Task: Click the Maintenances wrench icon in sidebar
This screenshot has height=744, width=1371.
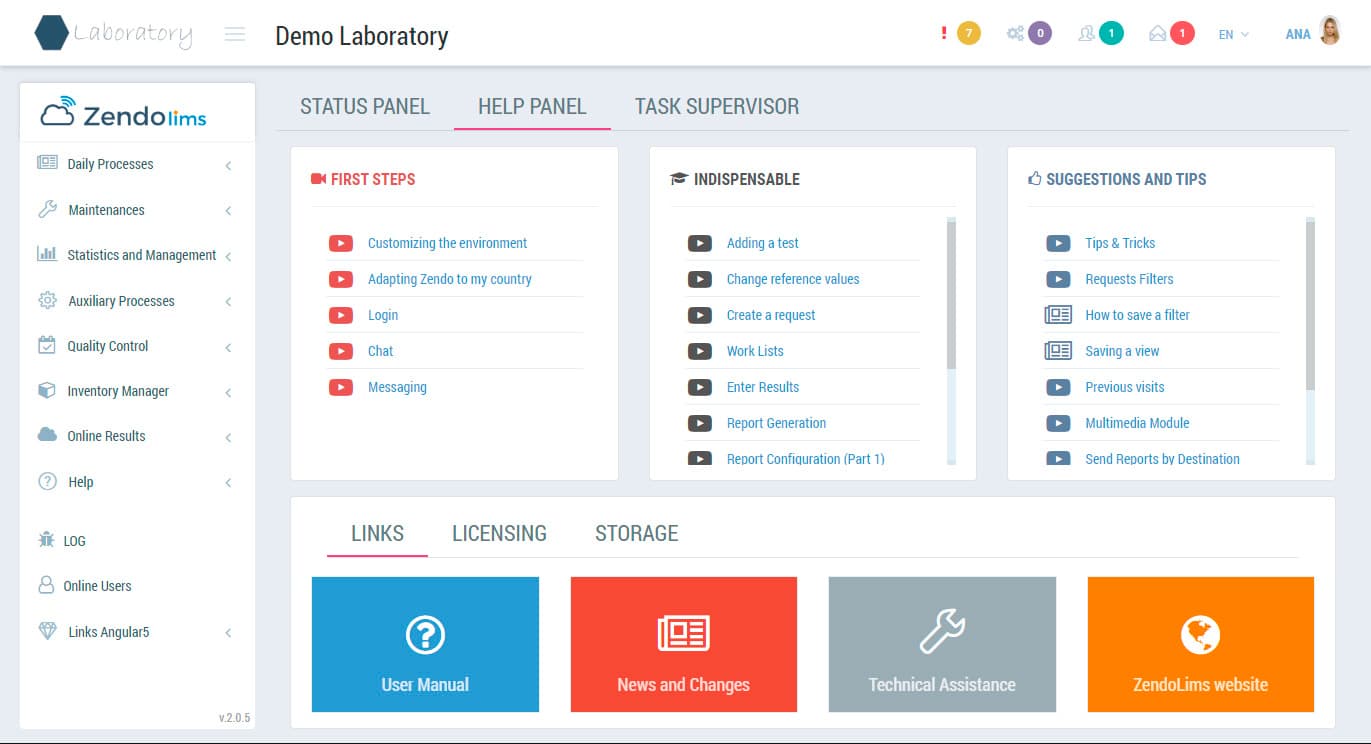Action: [47, 209]
